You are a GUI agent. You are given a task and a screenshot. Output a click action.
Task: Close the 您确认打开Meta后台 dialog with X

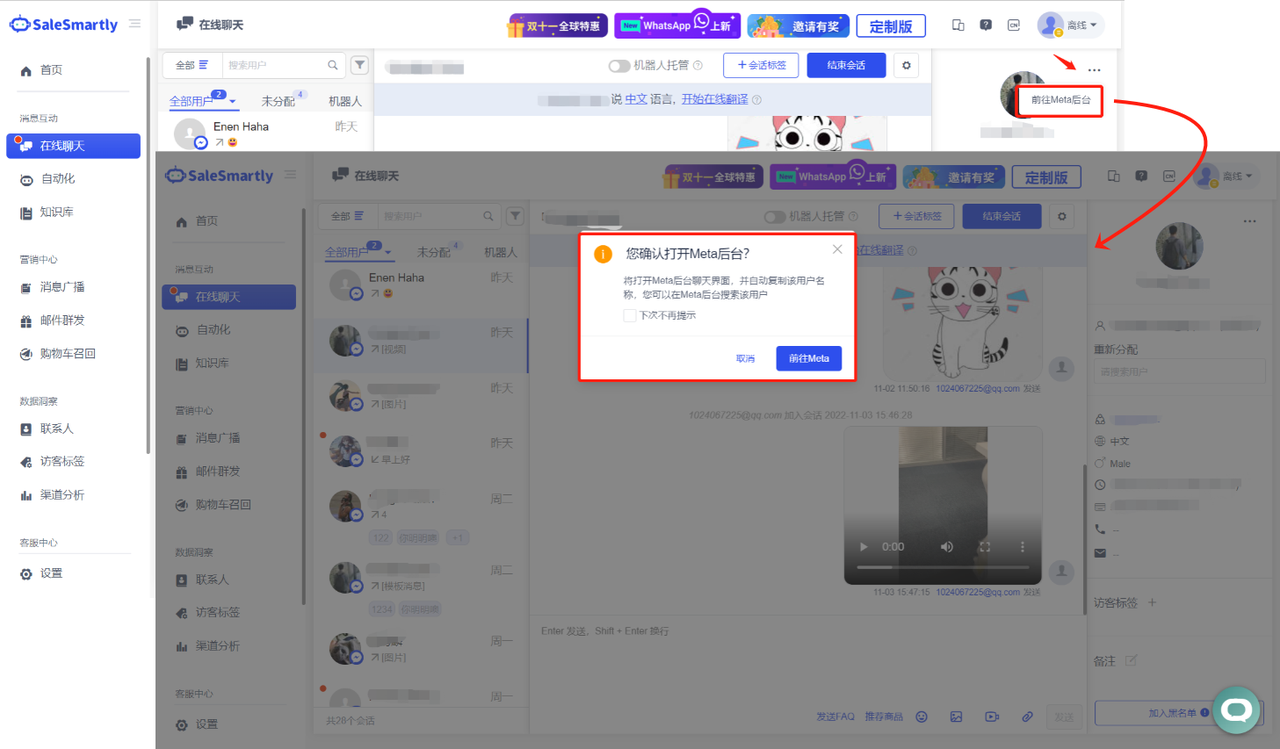pyautogui.click(x=837, y=249)
